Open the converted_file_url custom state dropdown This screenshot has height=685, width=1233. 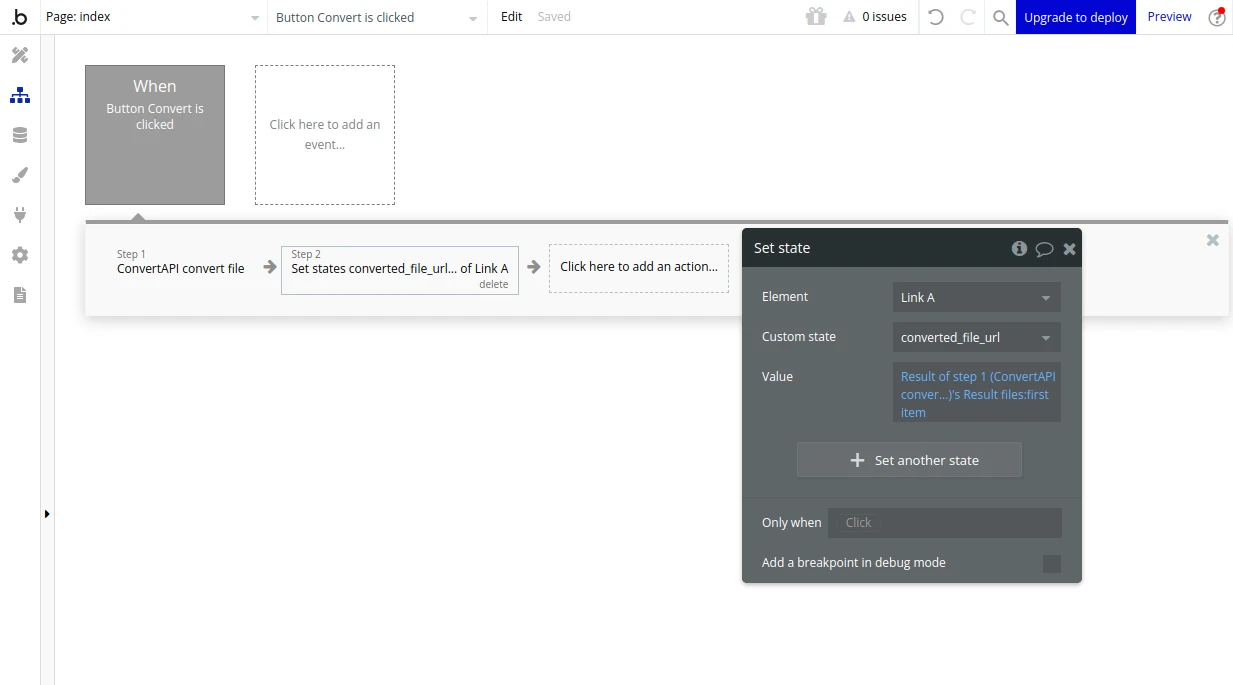click(975, 337)
